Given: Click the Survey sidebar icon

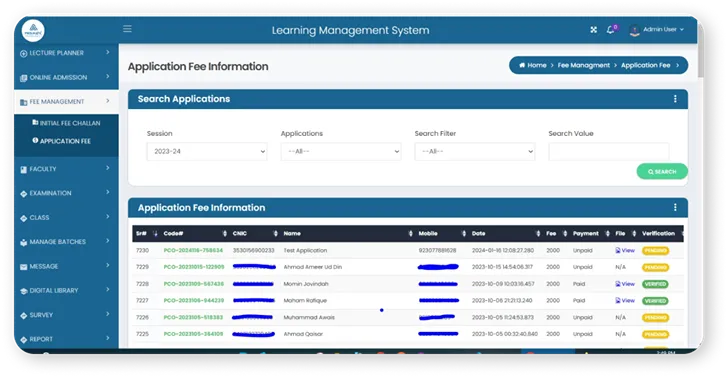Looking at the screenshot, I should tap(24, 316).
